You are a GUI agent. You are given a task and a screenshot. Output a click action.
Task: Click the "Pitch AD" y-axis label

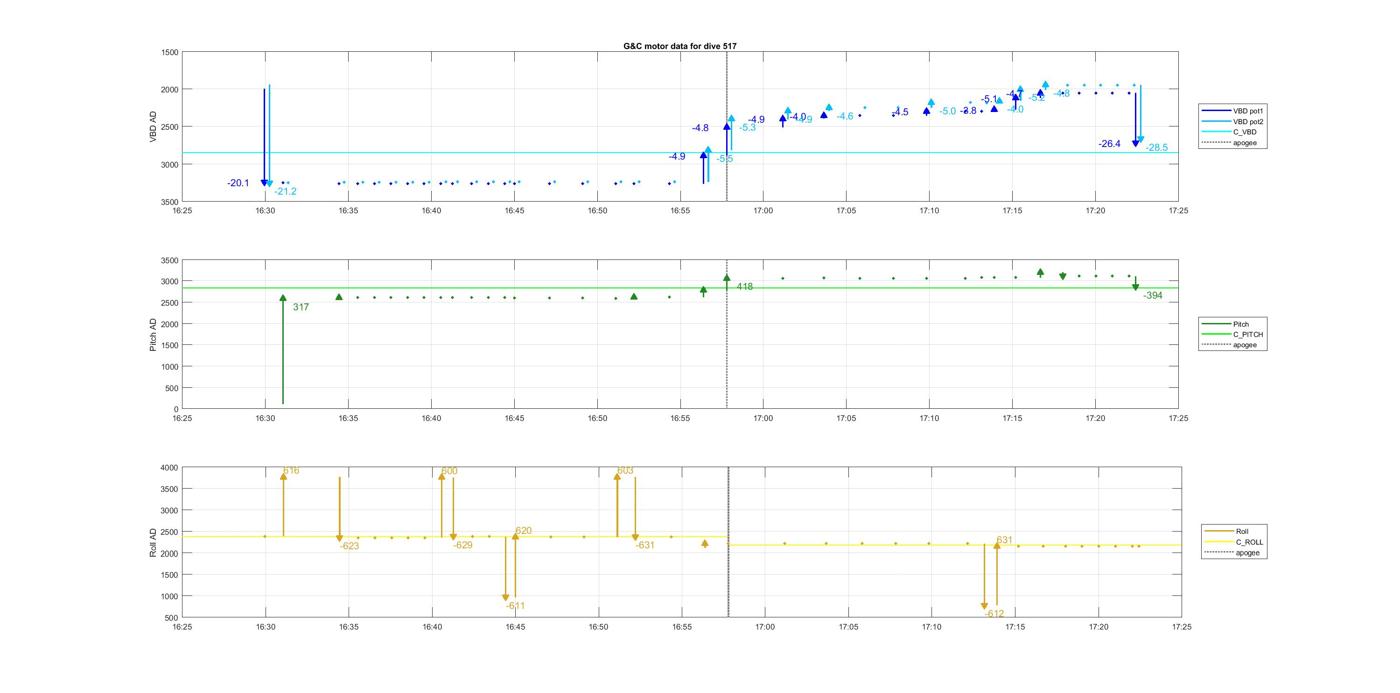click(x=153, y=334)
